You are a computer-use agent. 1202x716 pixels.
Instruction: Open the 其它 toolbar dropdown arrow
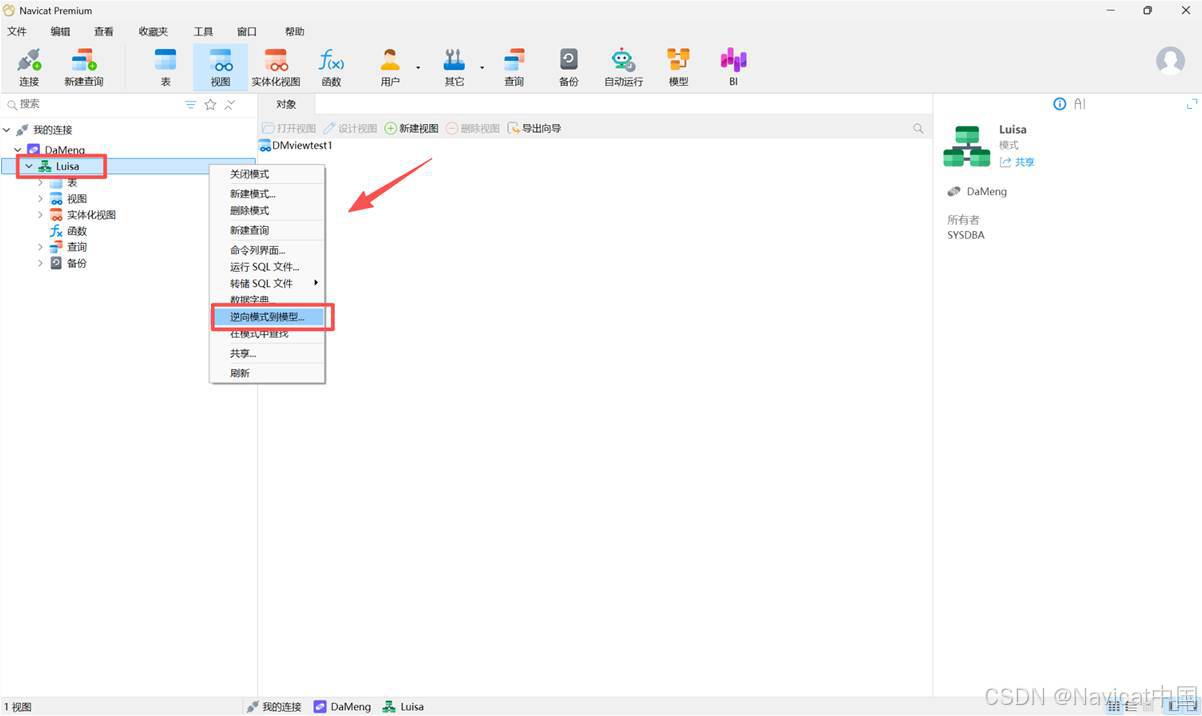(x=481, y=68)
